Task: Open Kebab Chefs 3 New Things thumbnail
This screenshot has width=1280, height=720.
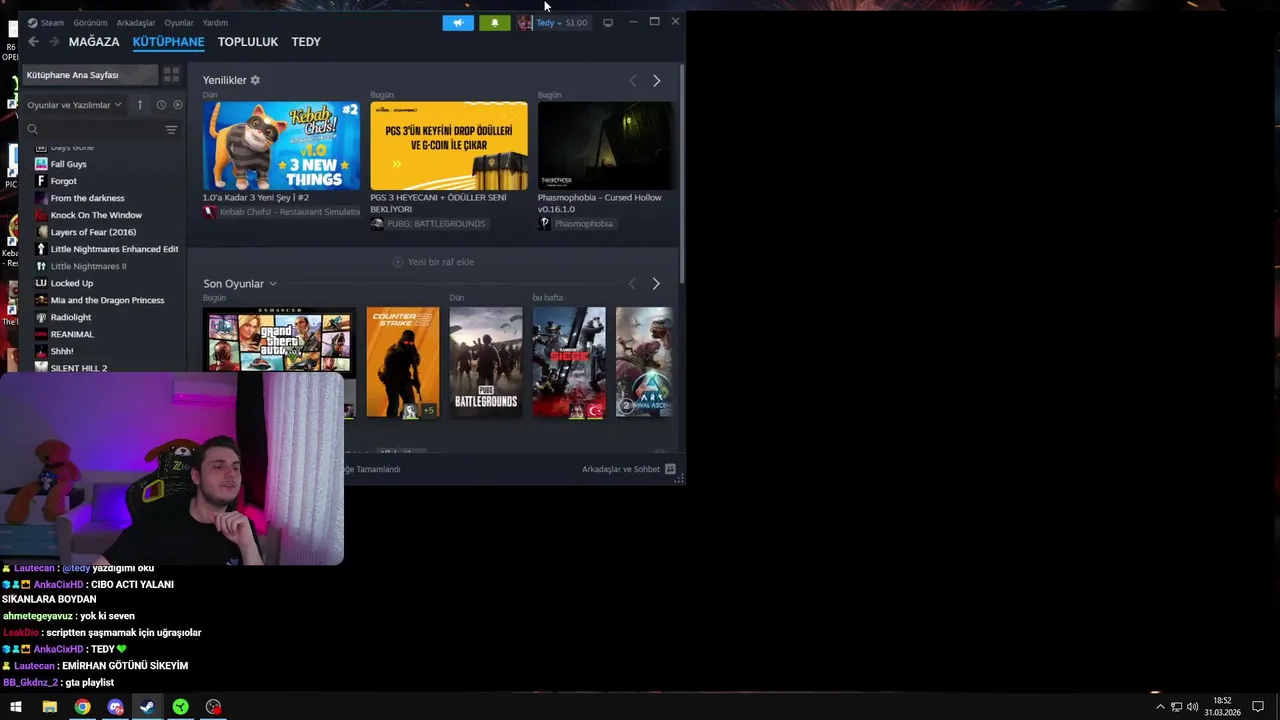Action: pyautogui.click(x=281, y=146)
